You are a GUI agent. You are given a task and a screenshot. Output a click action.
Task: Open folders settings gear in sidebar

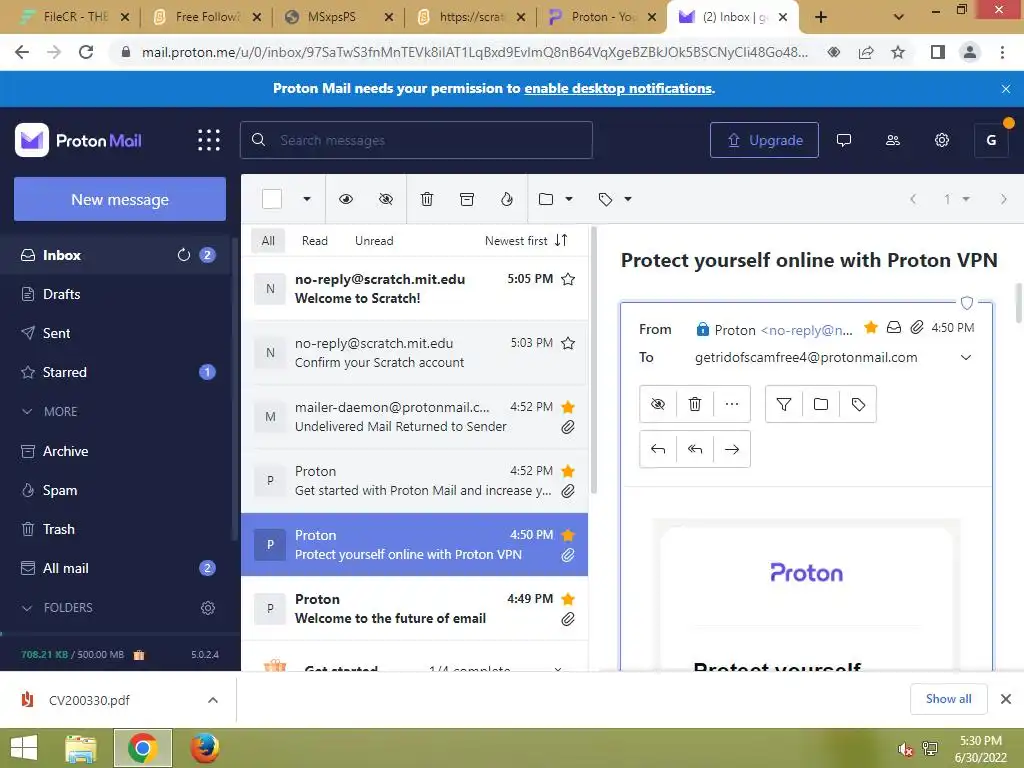pyautogui.click(x=208, y=608)
